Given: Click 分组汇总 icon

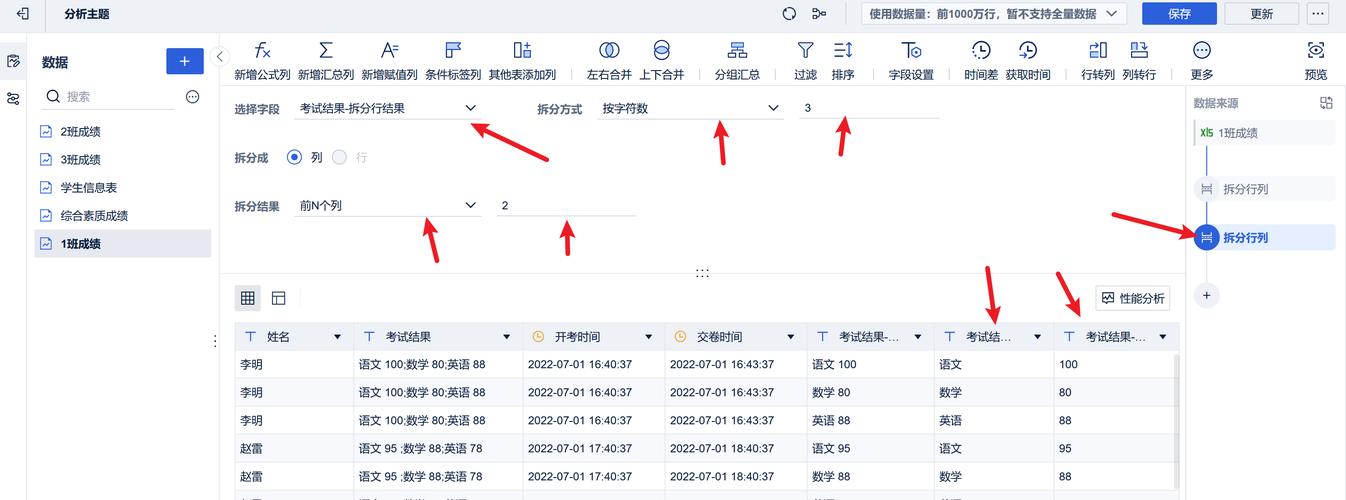Looking at the screenshot, I should click(737, 50).
